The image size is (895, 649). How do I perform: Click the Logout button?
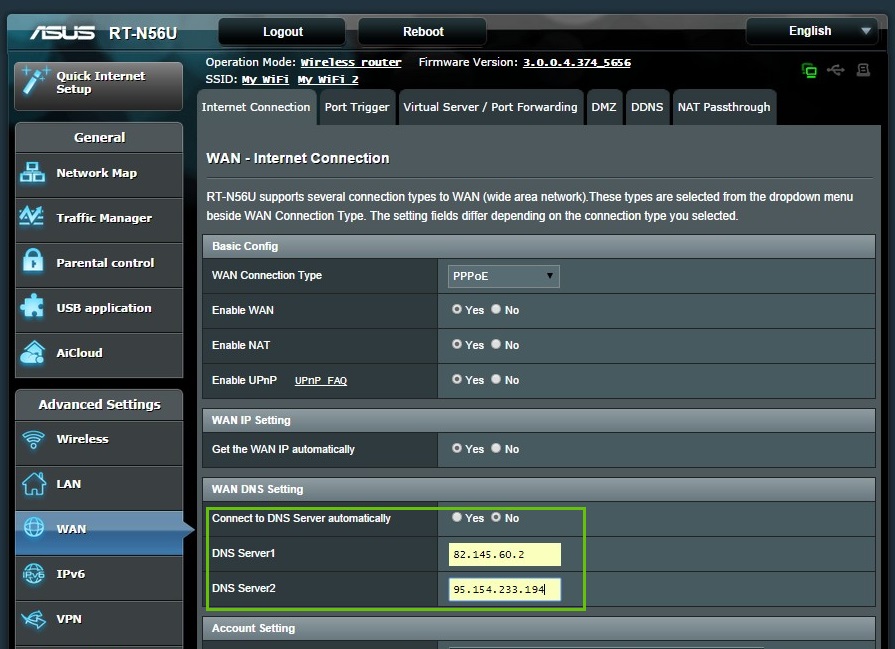click(x=282, y=32)
